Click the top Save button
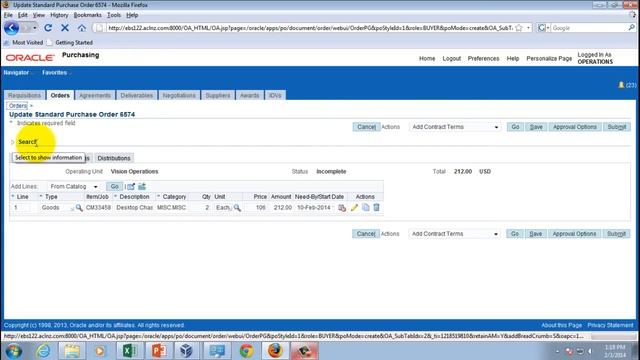The height and width of the screenshot is (360, 640). [536, 127]
